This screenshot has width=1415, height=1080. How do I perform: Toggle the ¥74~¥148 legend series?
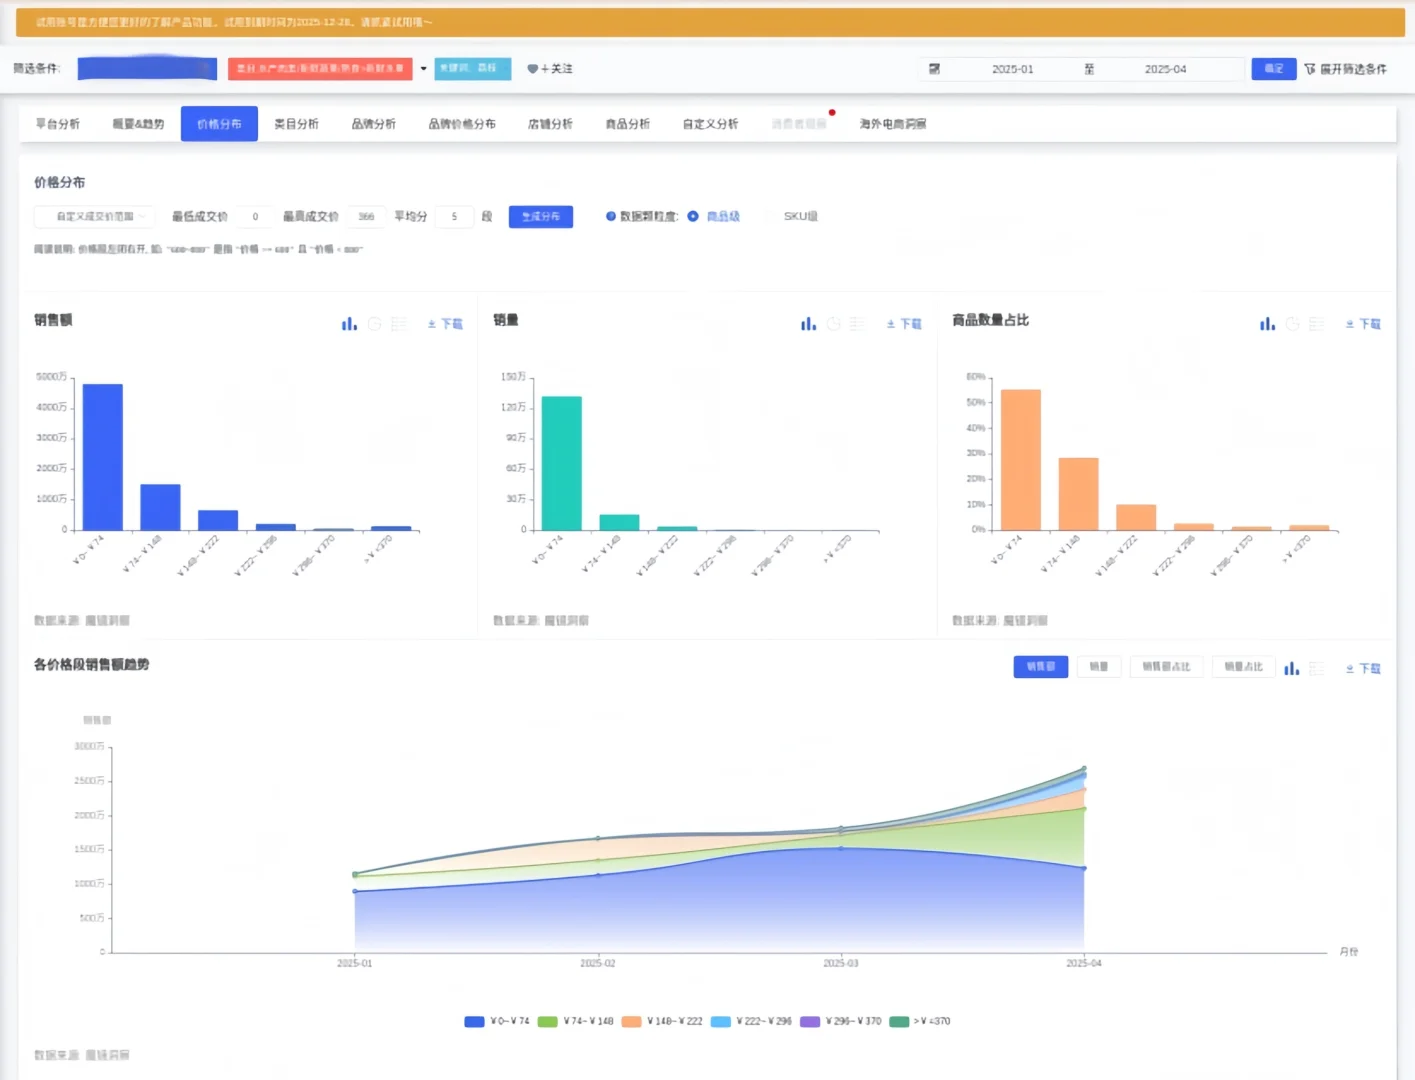point(576,1021)
